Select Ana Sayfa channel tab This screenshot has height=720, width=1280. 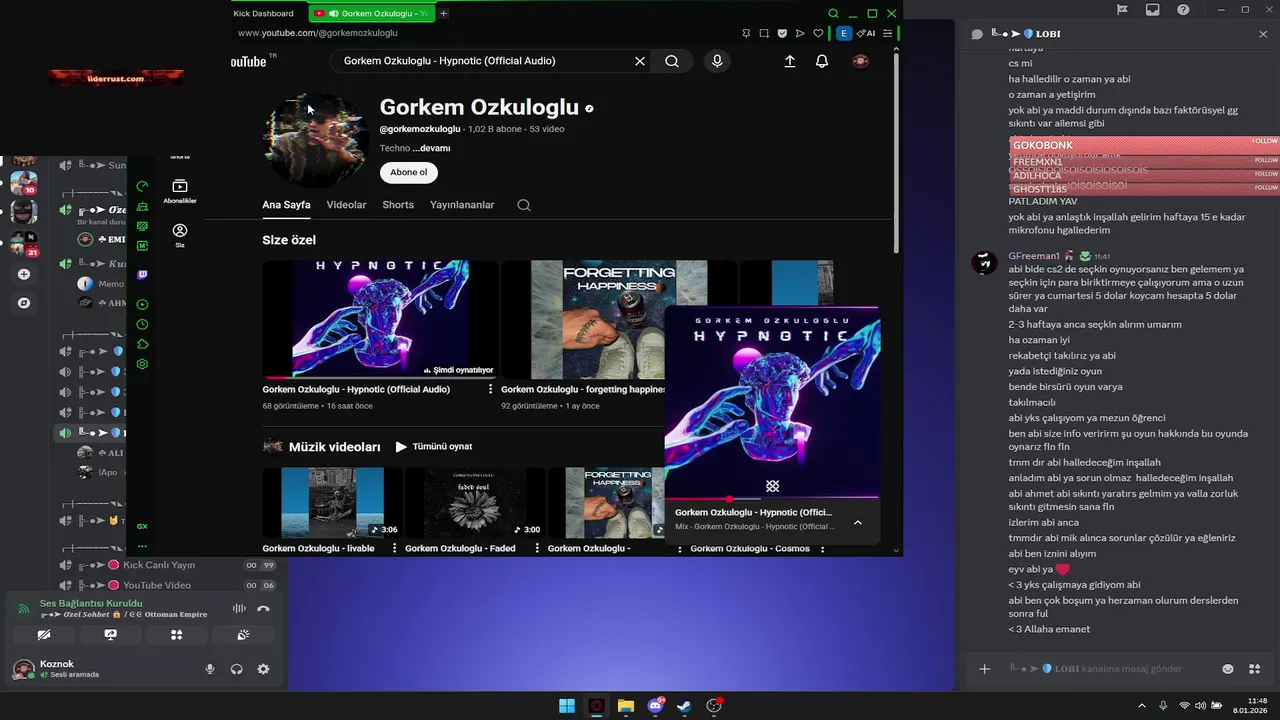click(x=286, y=205)
